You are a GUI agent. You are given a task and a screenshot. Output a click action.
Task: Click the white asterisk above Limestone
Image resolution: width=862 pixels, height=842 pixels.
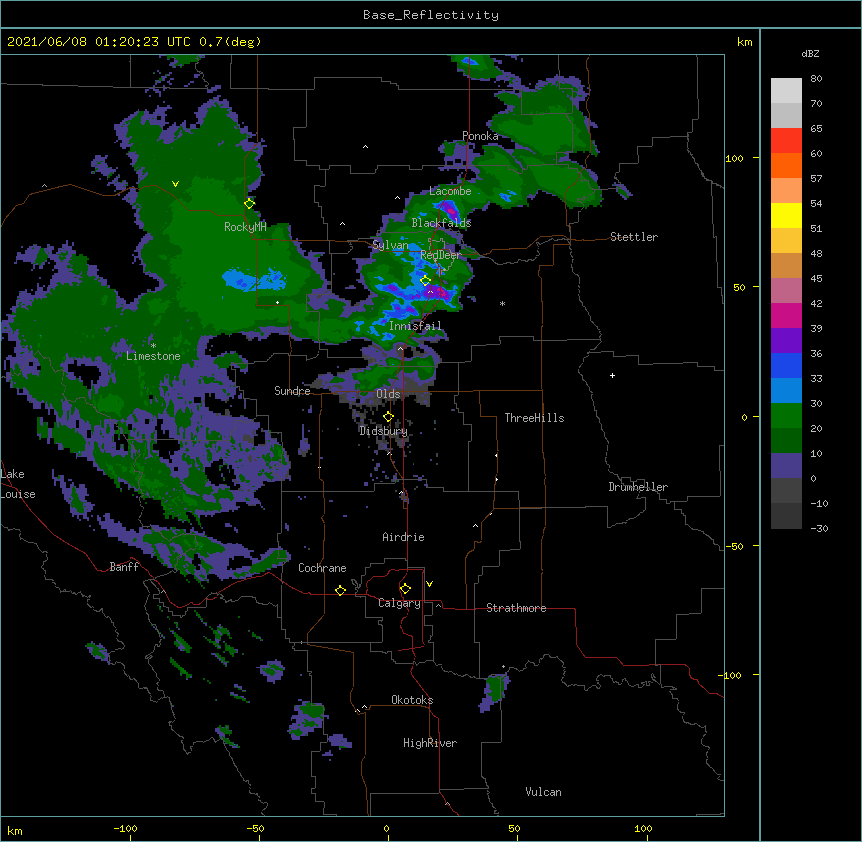[153, 346]
